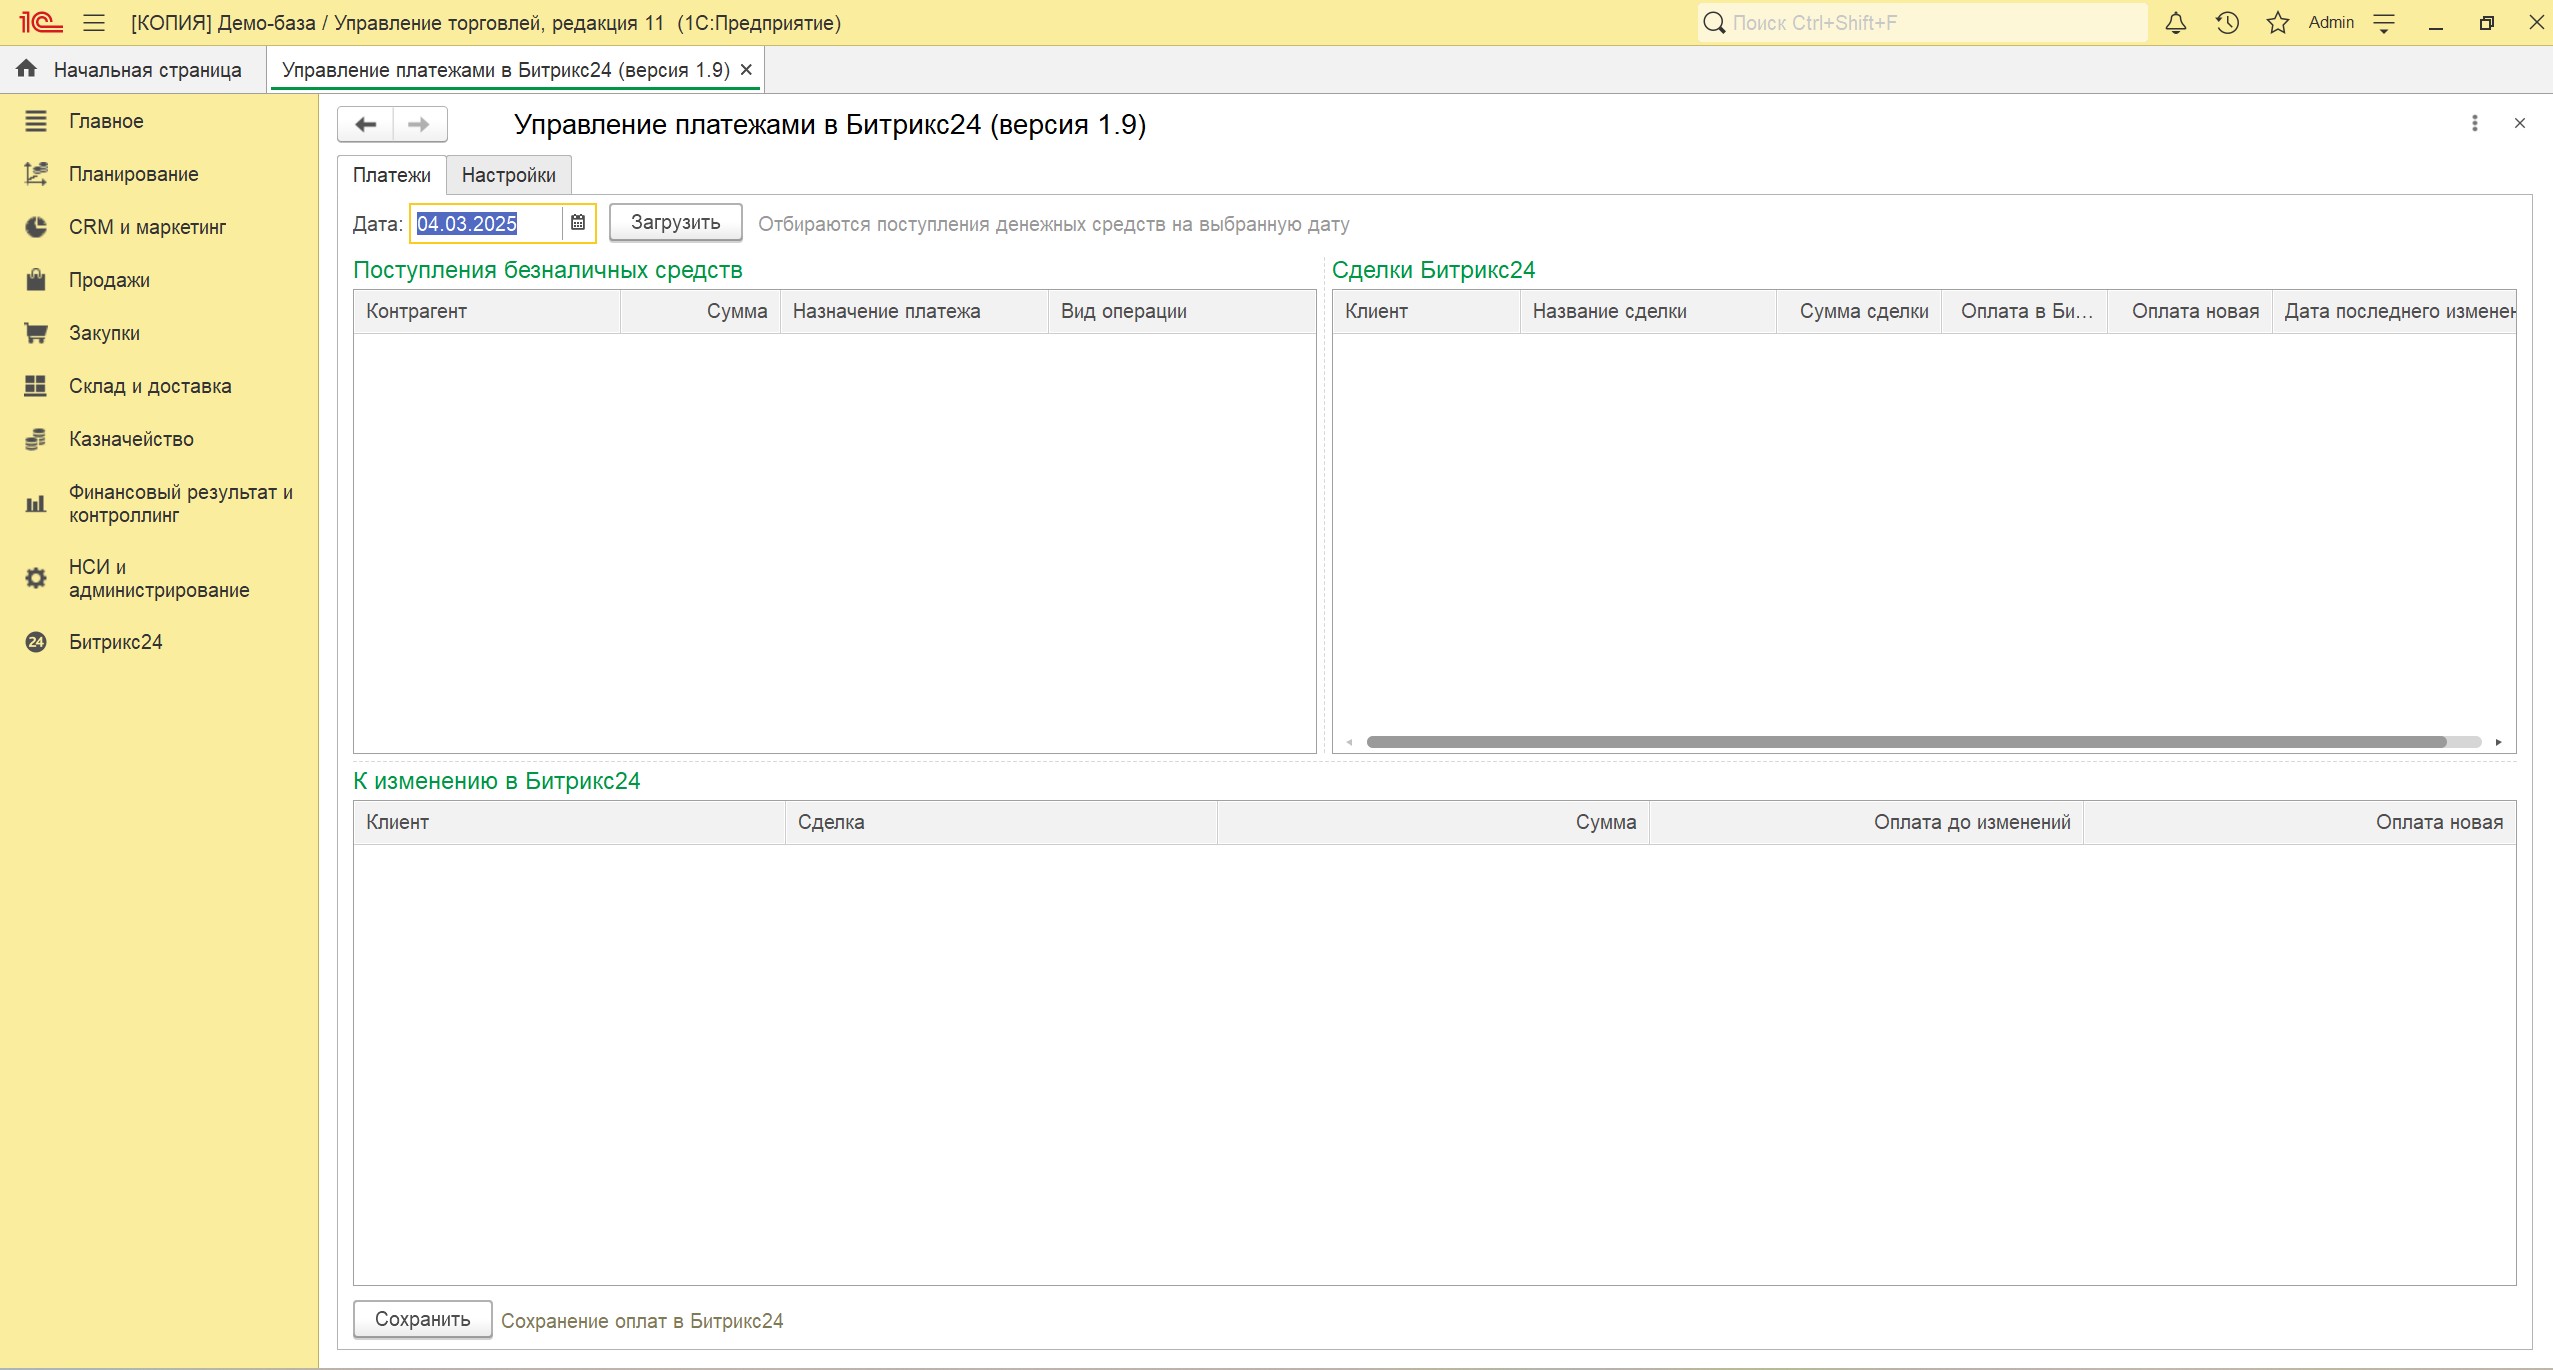The height and width of the screenshot is (1370, 2553).
Task: Open favorites star icon
Action: (2277, 23)
